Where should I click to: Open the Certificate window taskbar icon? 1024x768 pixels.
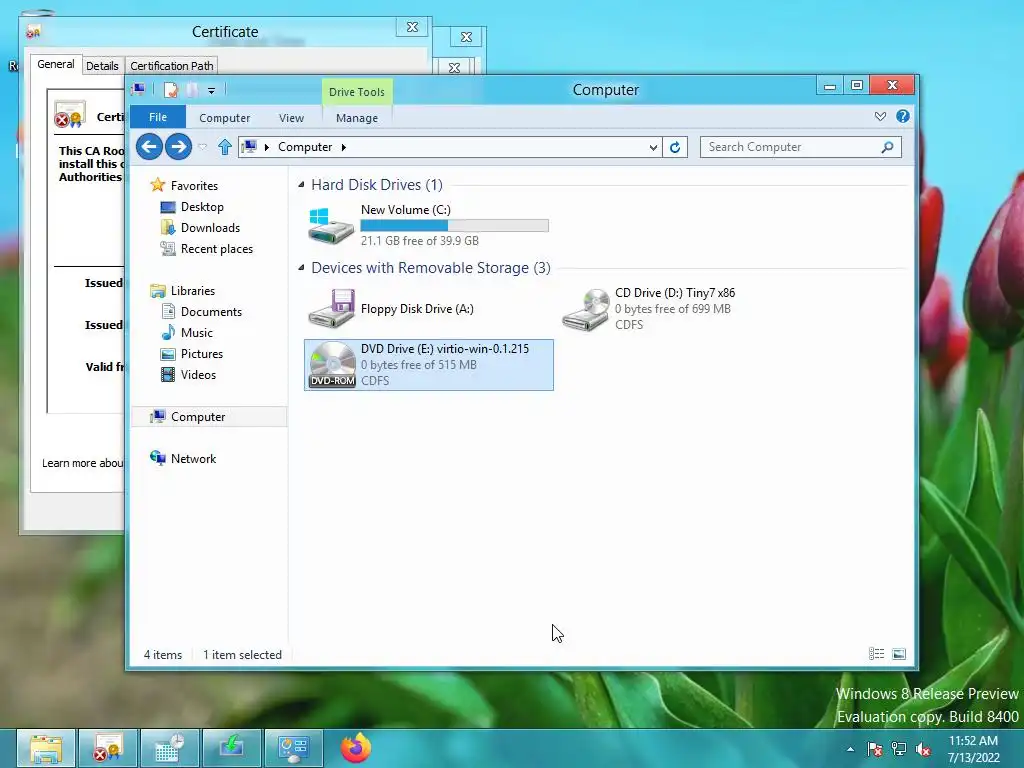[108, 748]
